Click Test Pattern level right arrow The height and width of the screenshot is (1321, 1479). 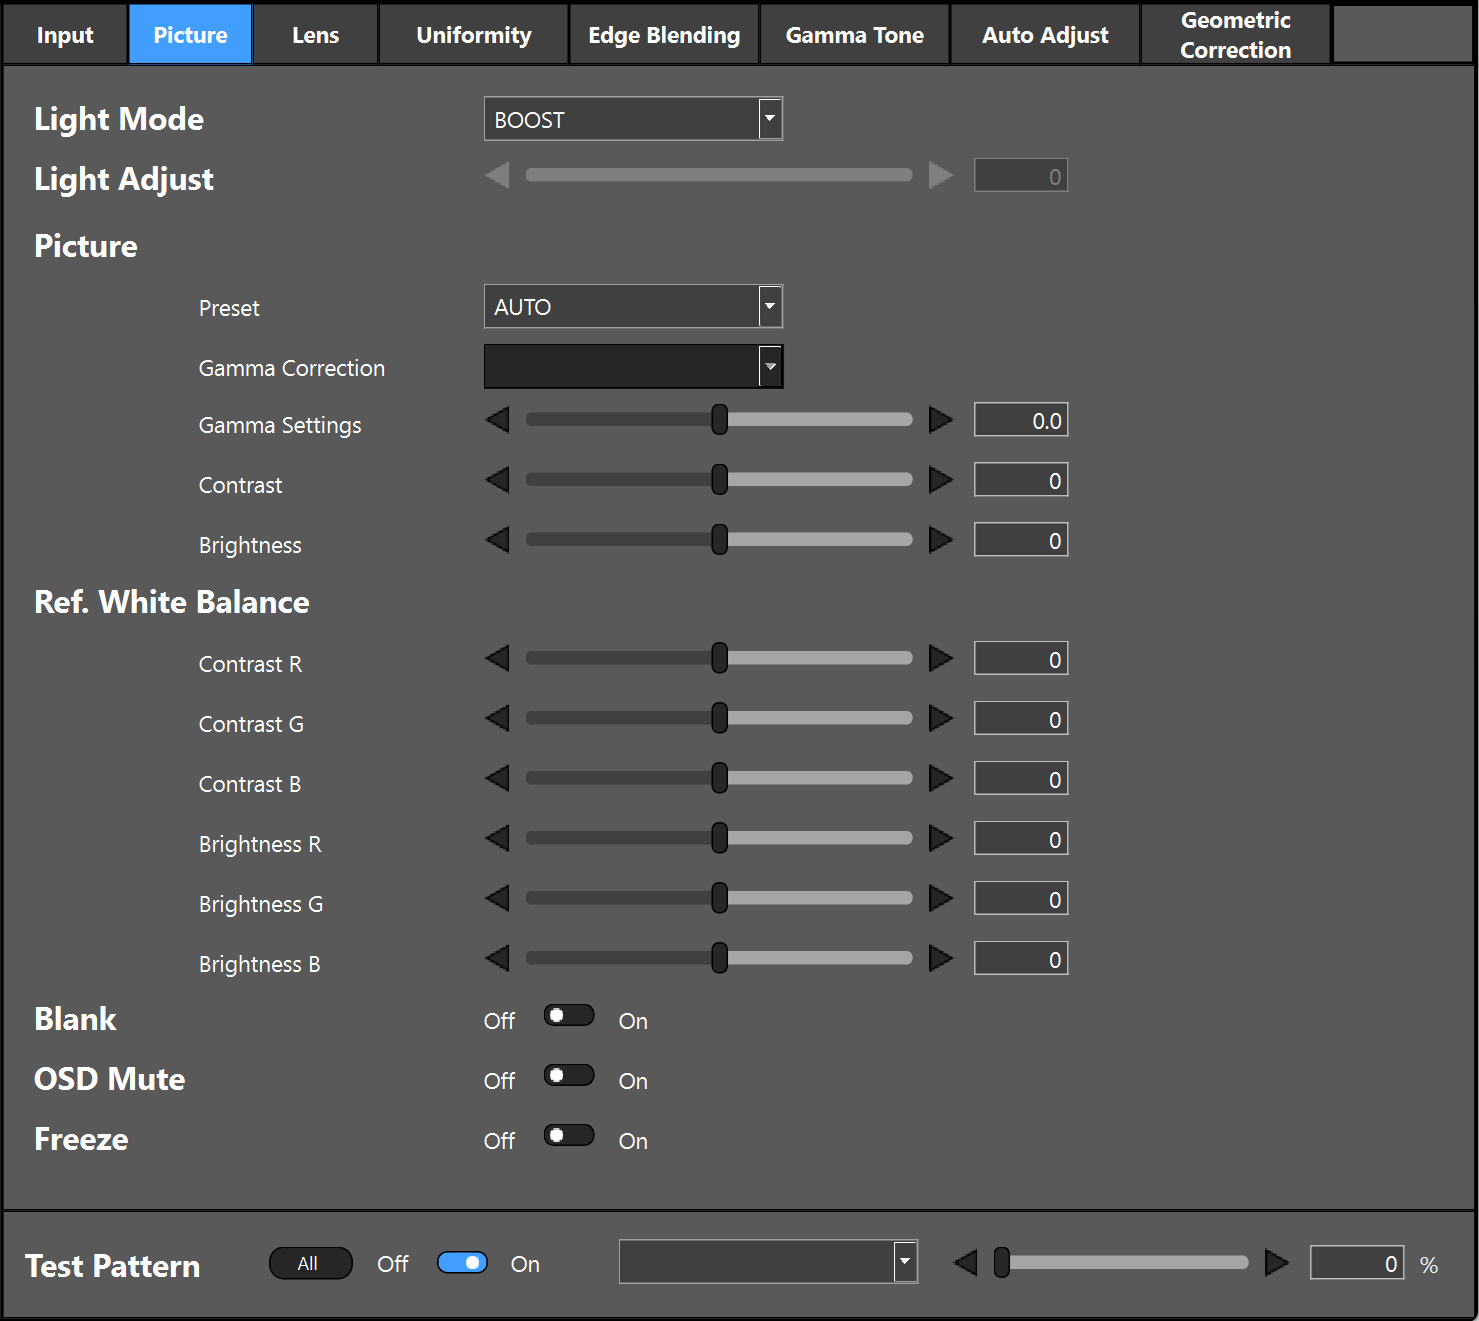click(1276, 1263)
